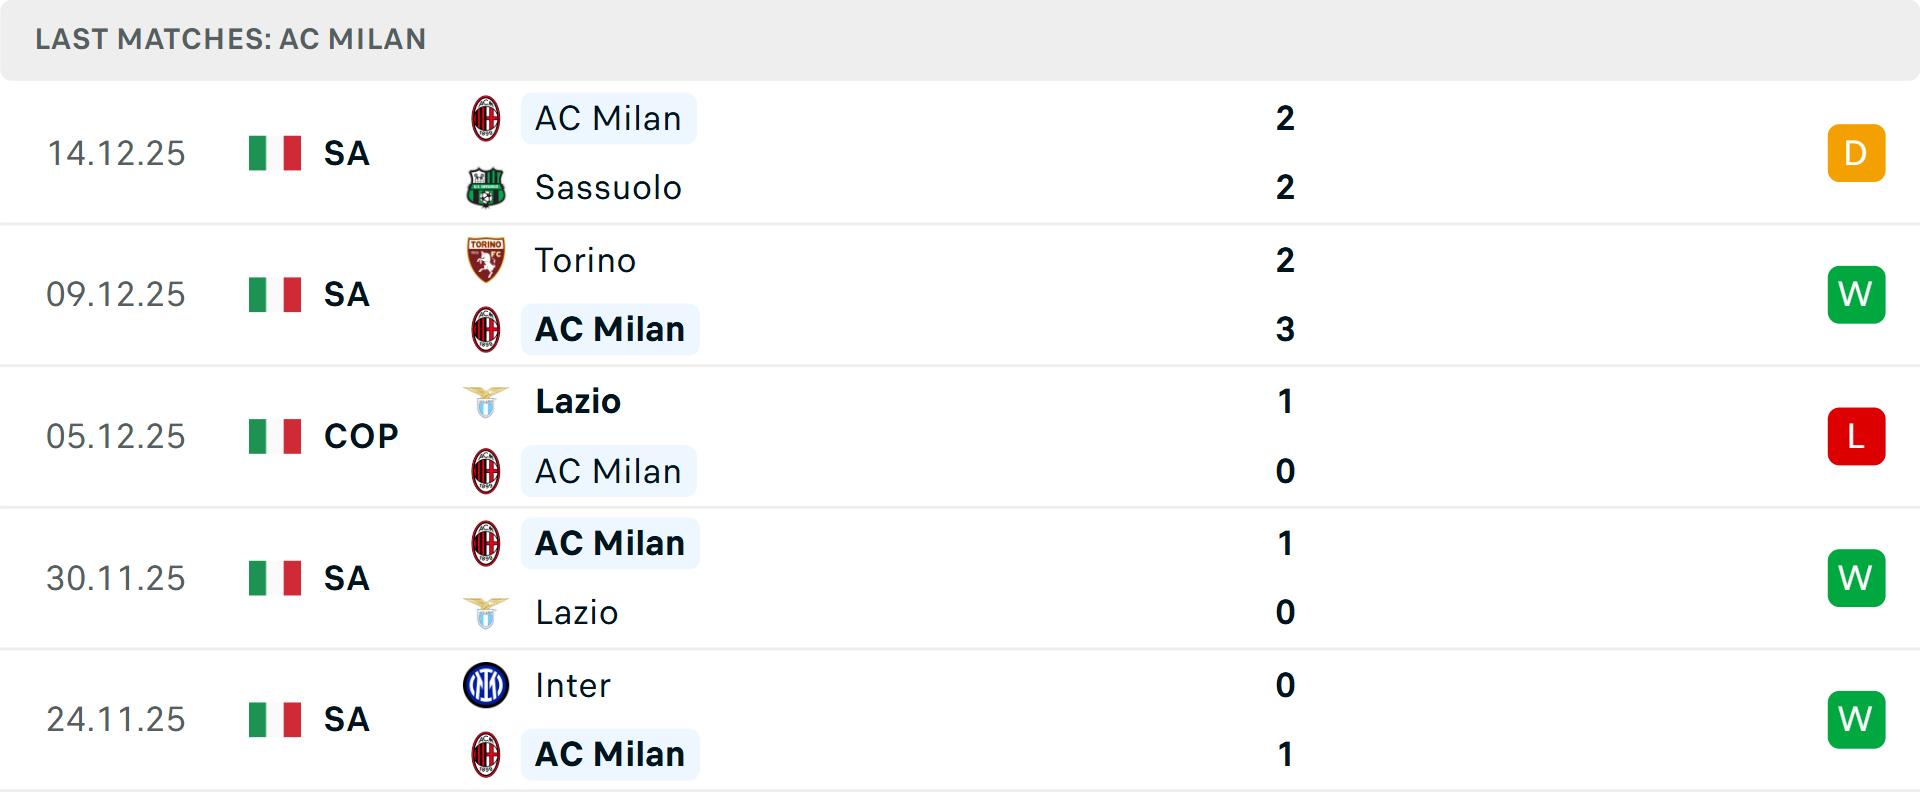The width and height of the screenshot is (1920, 792).
Task: Click the red L loss badge
Action: [1856, 436]
